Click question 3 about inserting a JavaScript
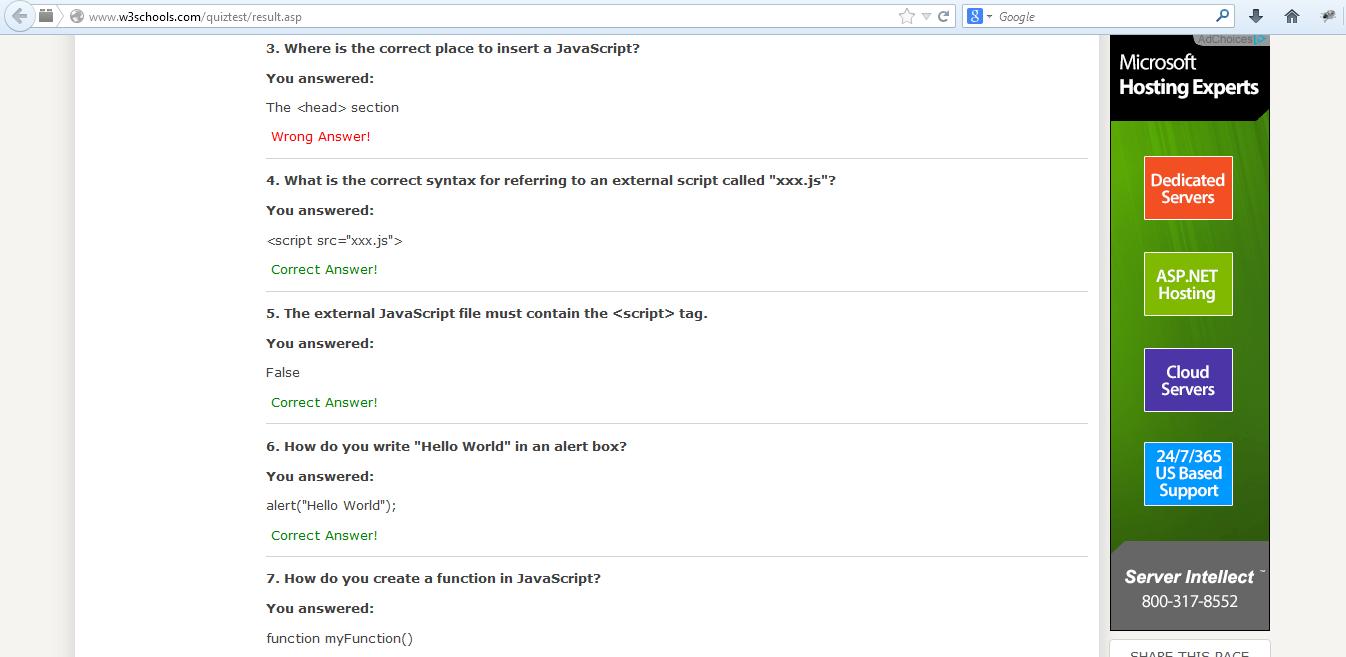Screen dimensions: 1346x657 coord(453,49)
